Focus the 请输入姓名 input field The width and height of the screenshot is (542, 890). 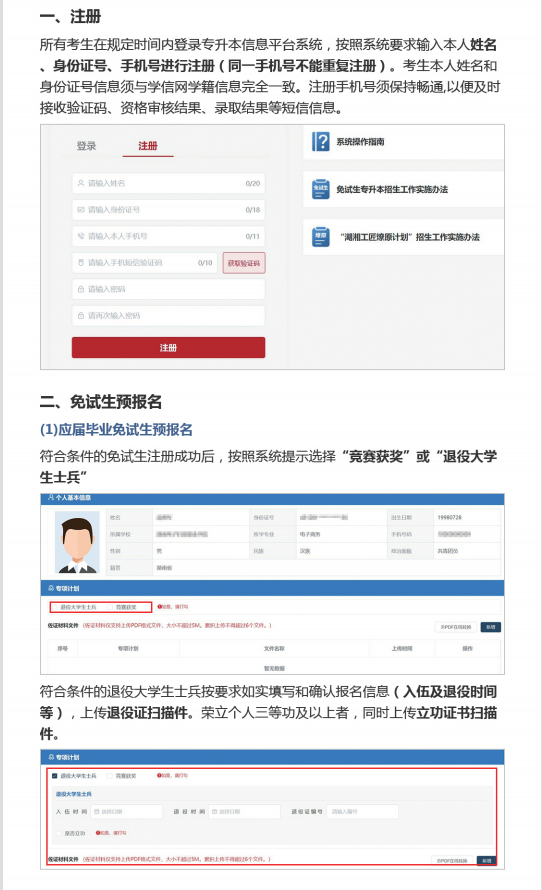pyautogui.click(x=169, y=183)
